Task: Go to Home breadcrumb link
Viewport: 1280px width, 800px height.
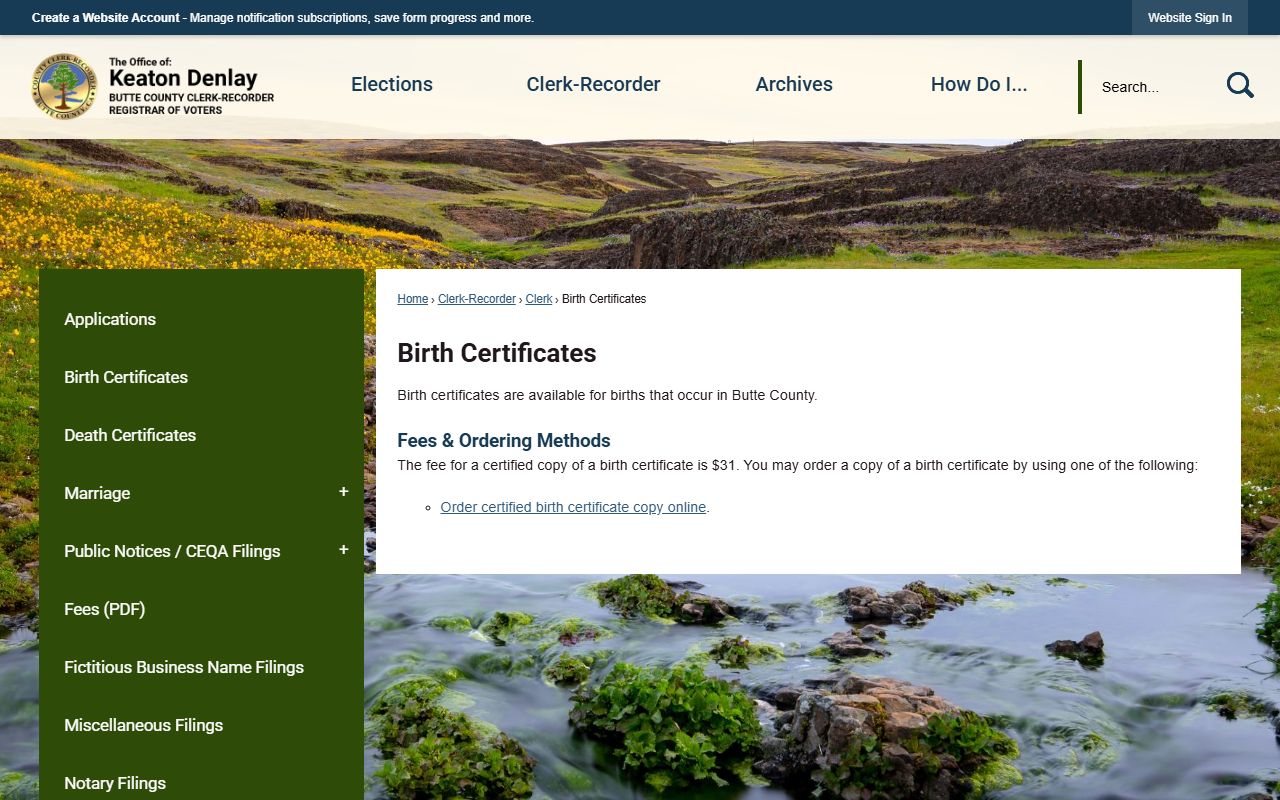Action: [x=412, y=299]
